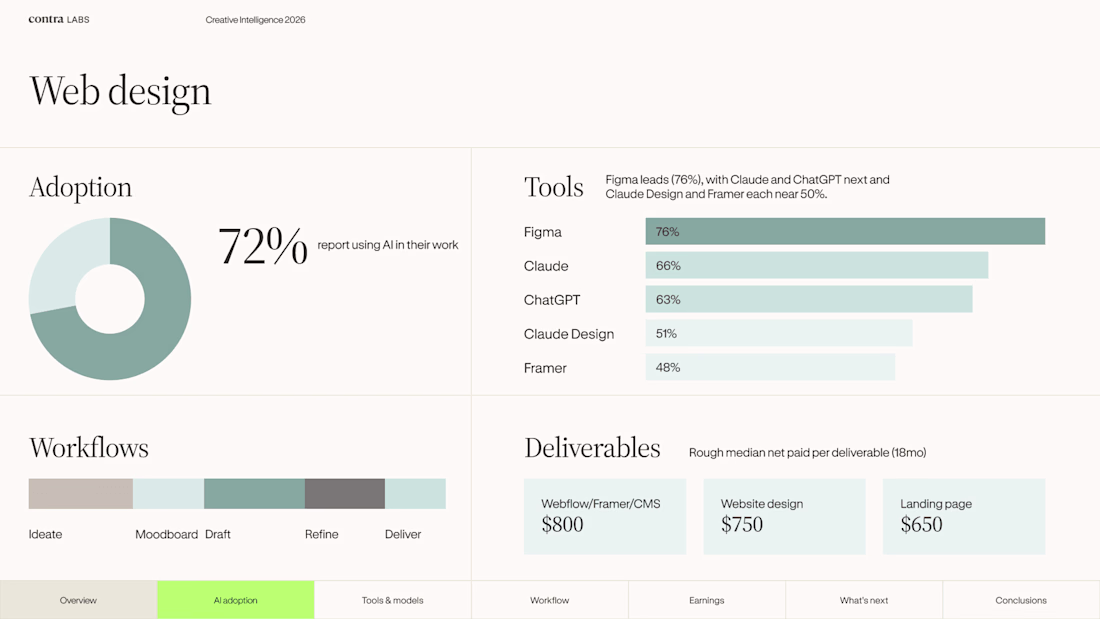
Task: Click the Creative Intelligence 2026 title
Action: coord(255,20)
